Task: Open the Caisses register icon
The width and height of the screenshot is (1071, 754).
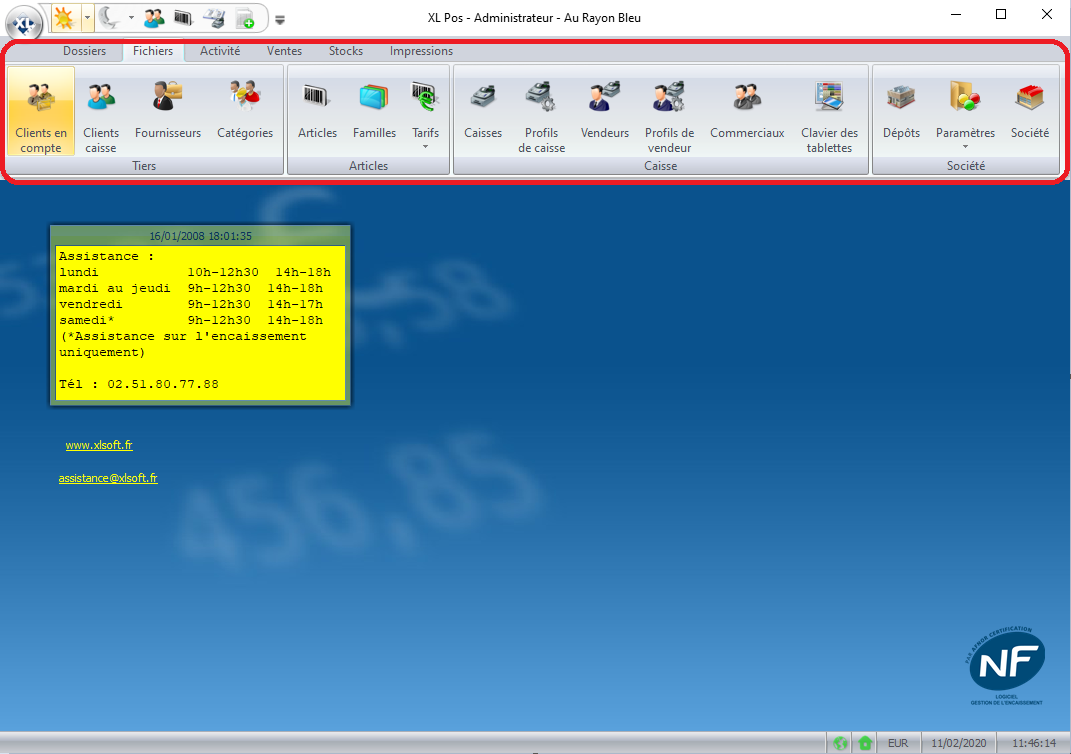Action: pyautogui.click(x=483, y=98)
